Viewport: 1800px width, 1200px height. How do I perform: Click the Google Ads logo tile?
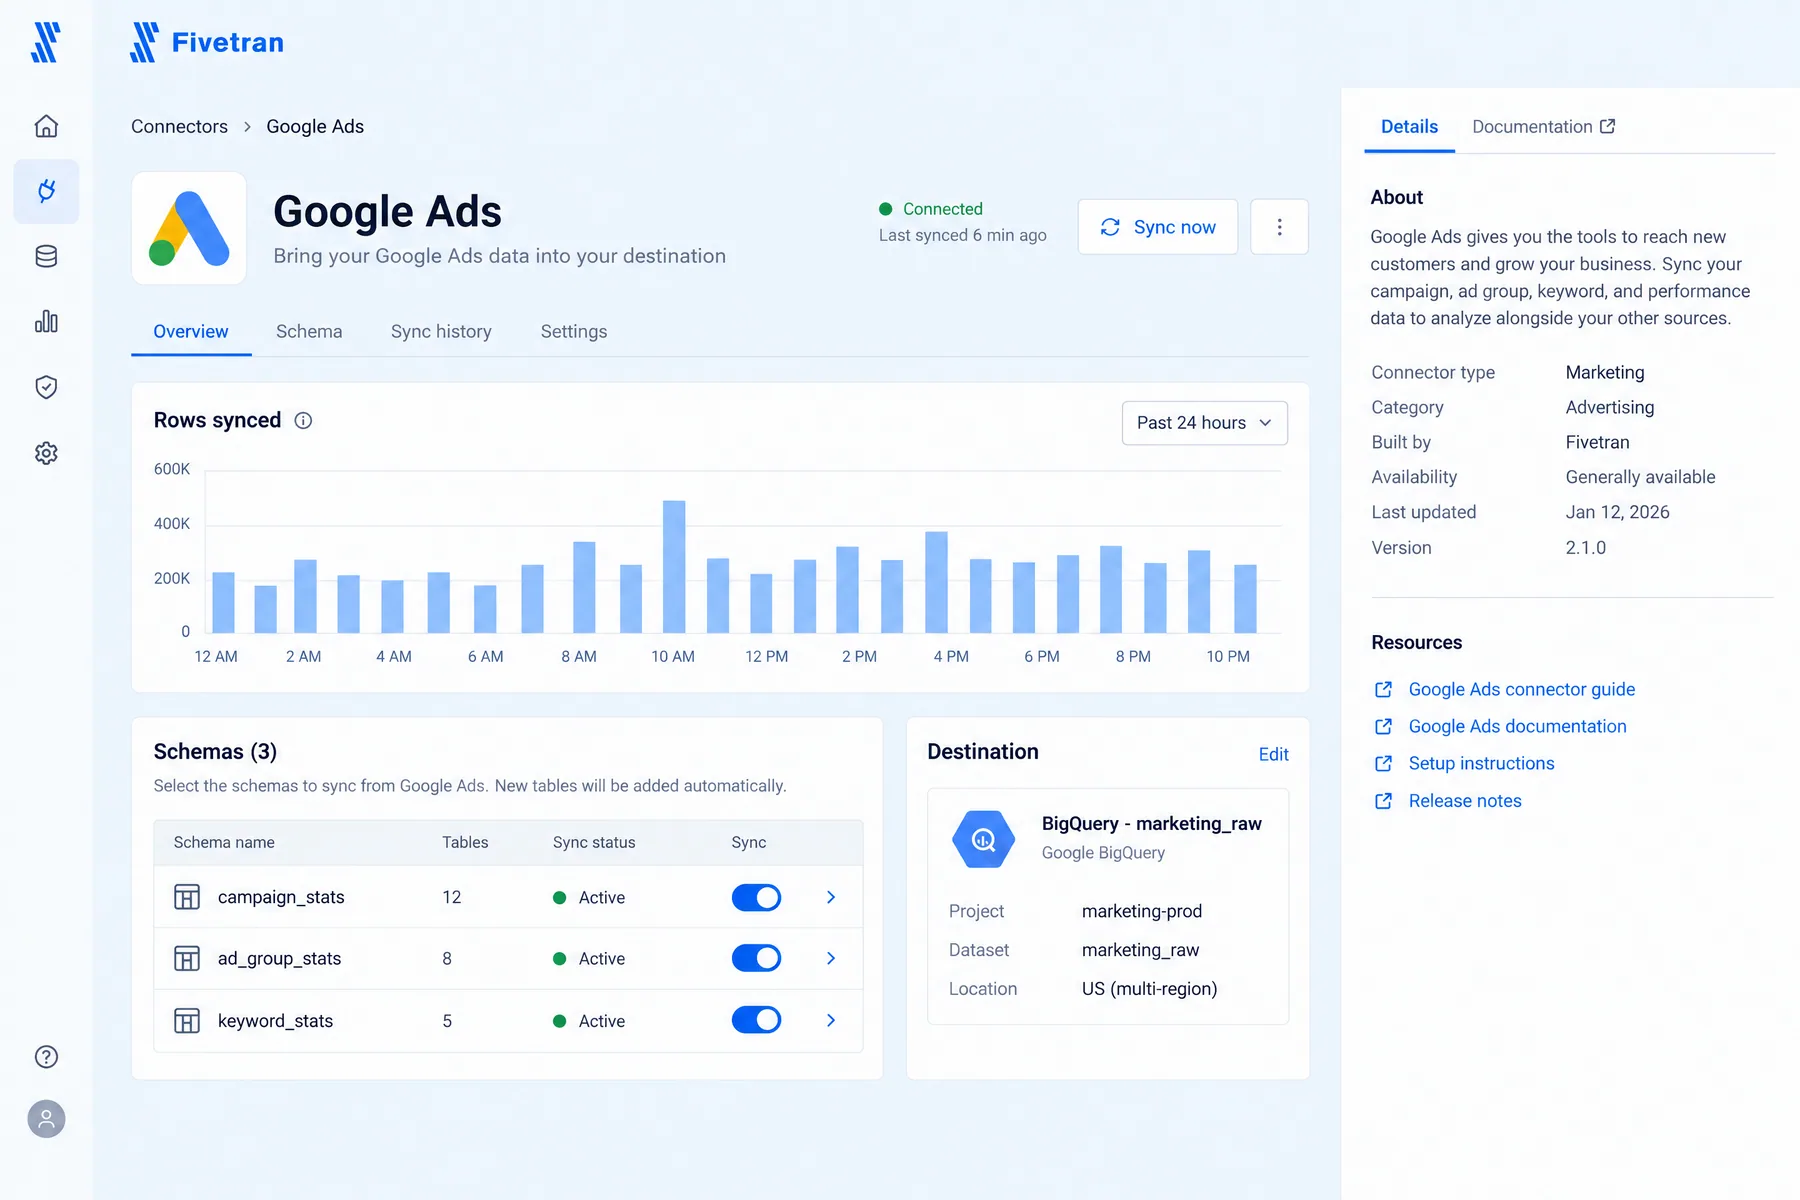[x=189, y=228]
